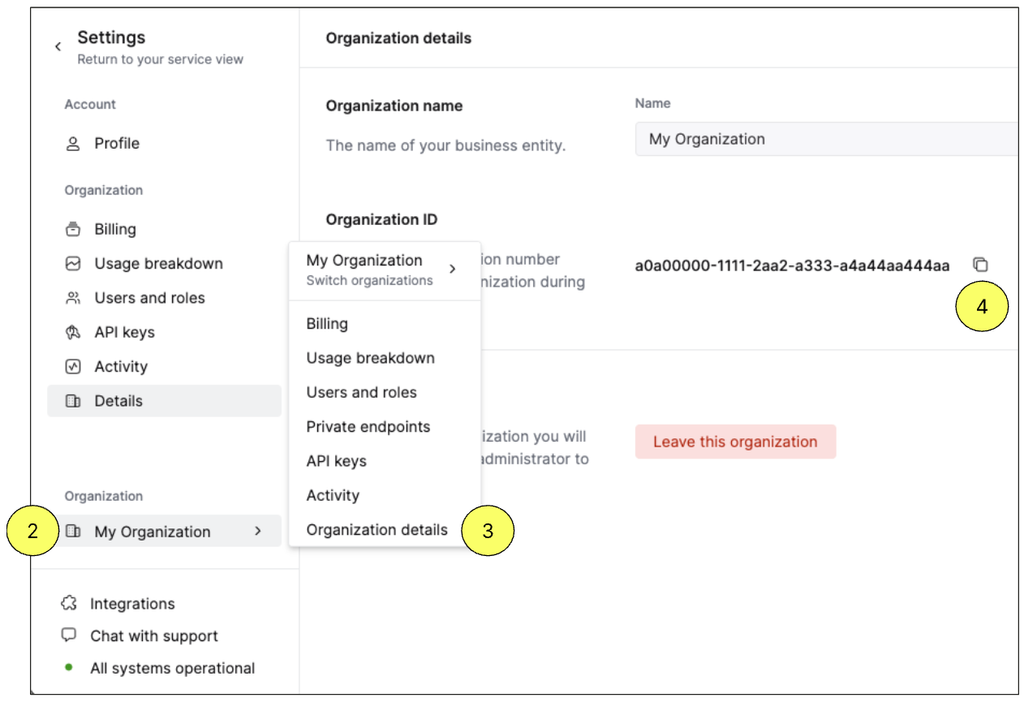The width and height of the screenshot is (1024, 703).
Task: Select Organization details from the popup menu
Action: coord(377,529)
